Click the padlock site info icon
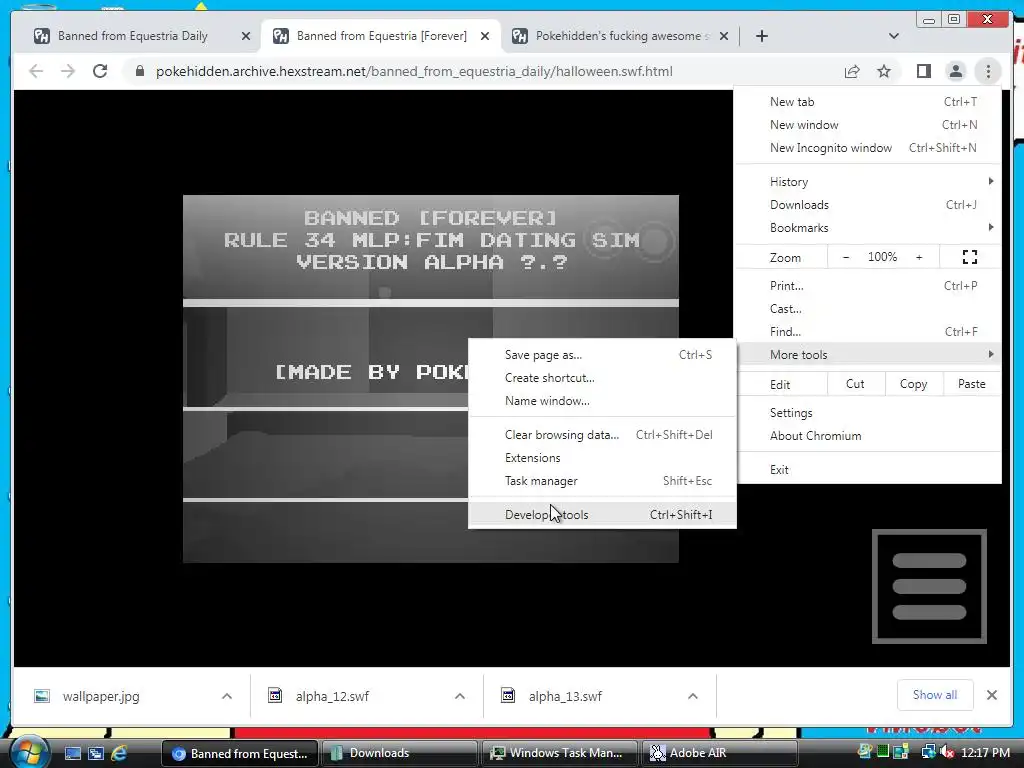Screen dimensions: 1024x768 (x=139, y=71)
